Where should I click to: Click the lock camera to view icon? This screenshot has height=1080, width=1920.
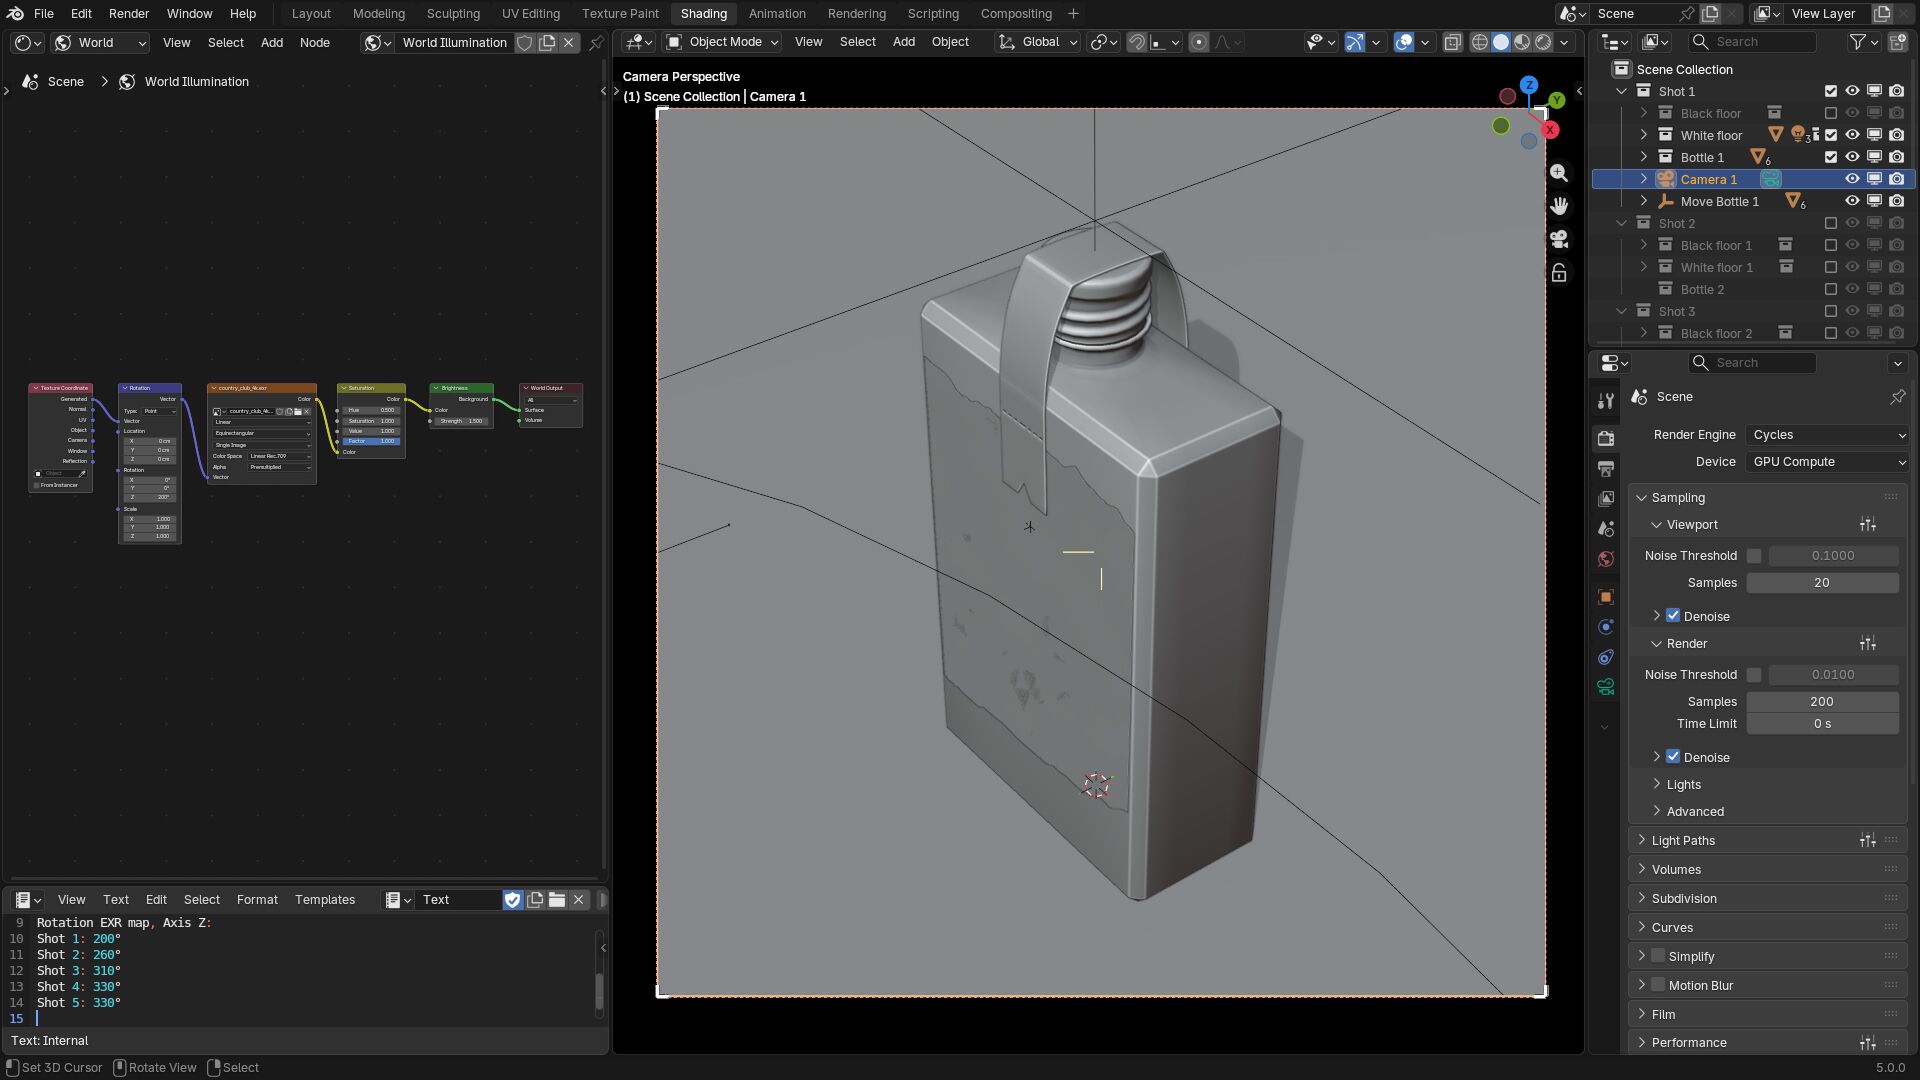(x=1559, y=273)
